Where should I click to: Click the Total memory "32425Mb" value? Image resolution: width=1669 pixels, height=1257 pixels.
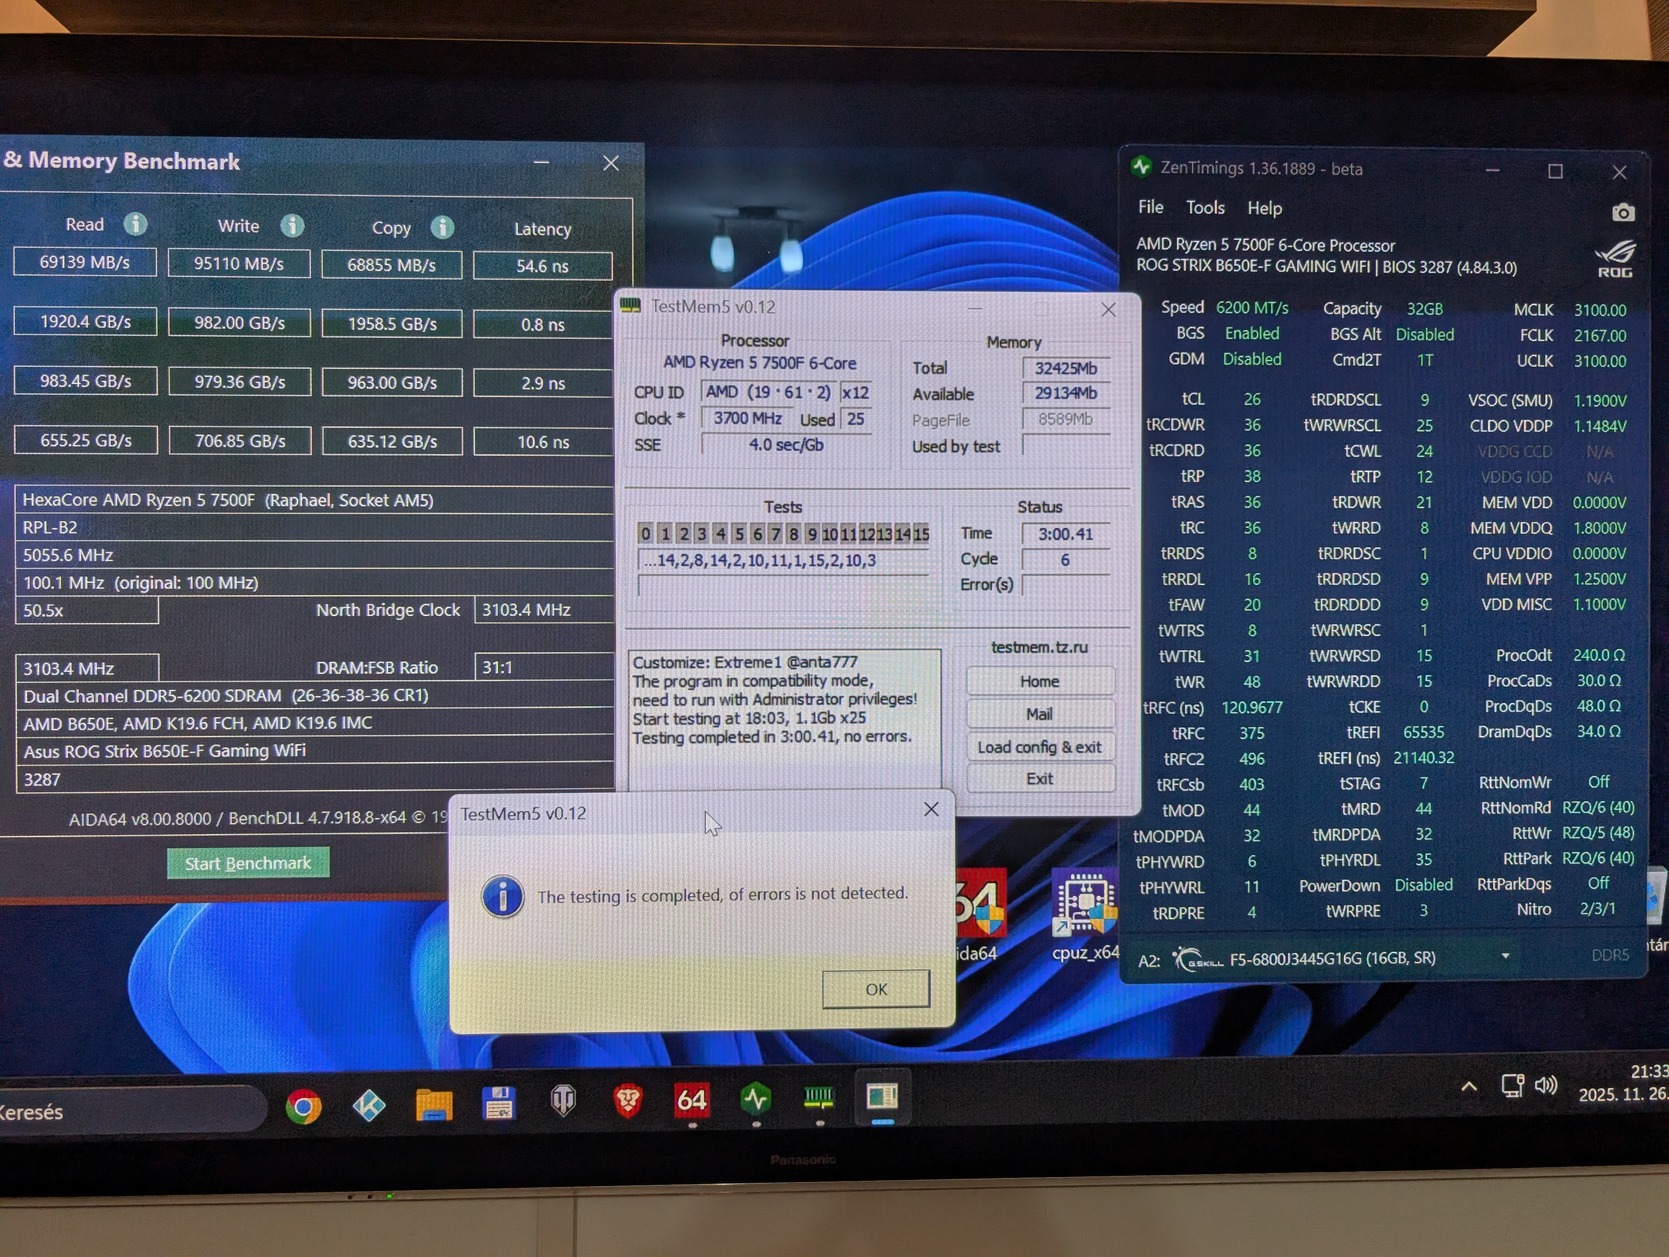(1066, 368)
